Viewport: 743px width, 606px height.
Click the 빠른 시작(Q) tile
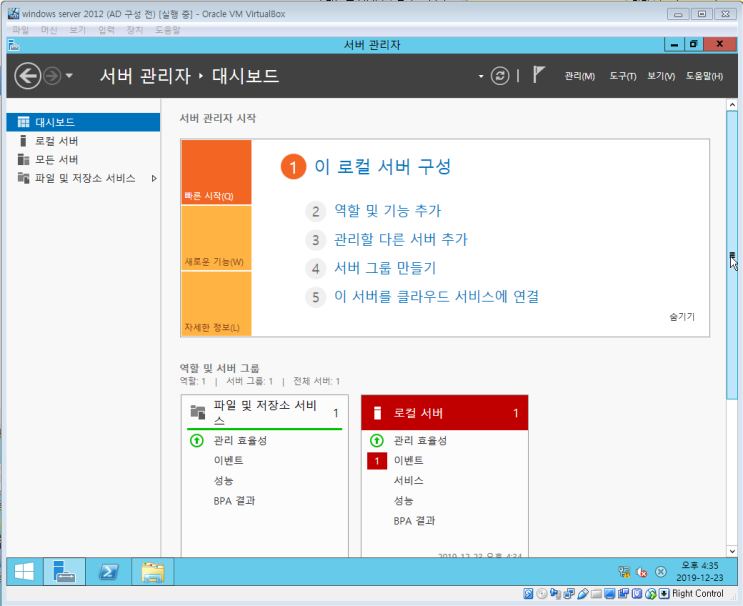tap(216, 172)
